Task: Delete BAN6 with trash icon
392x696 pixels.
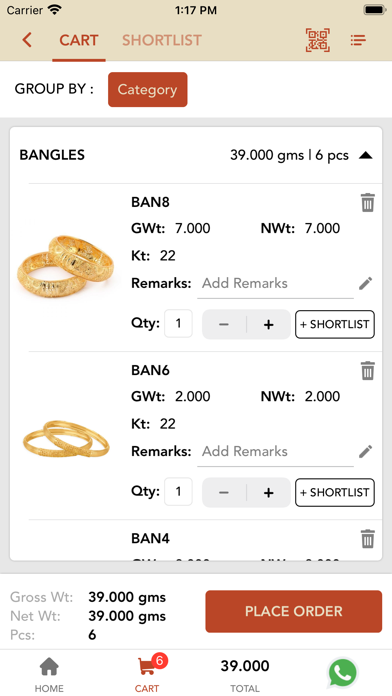Action: point(368,371)
